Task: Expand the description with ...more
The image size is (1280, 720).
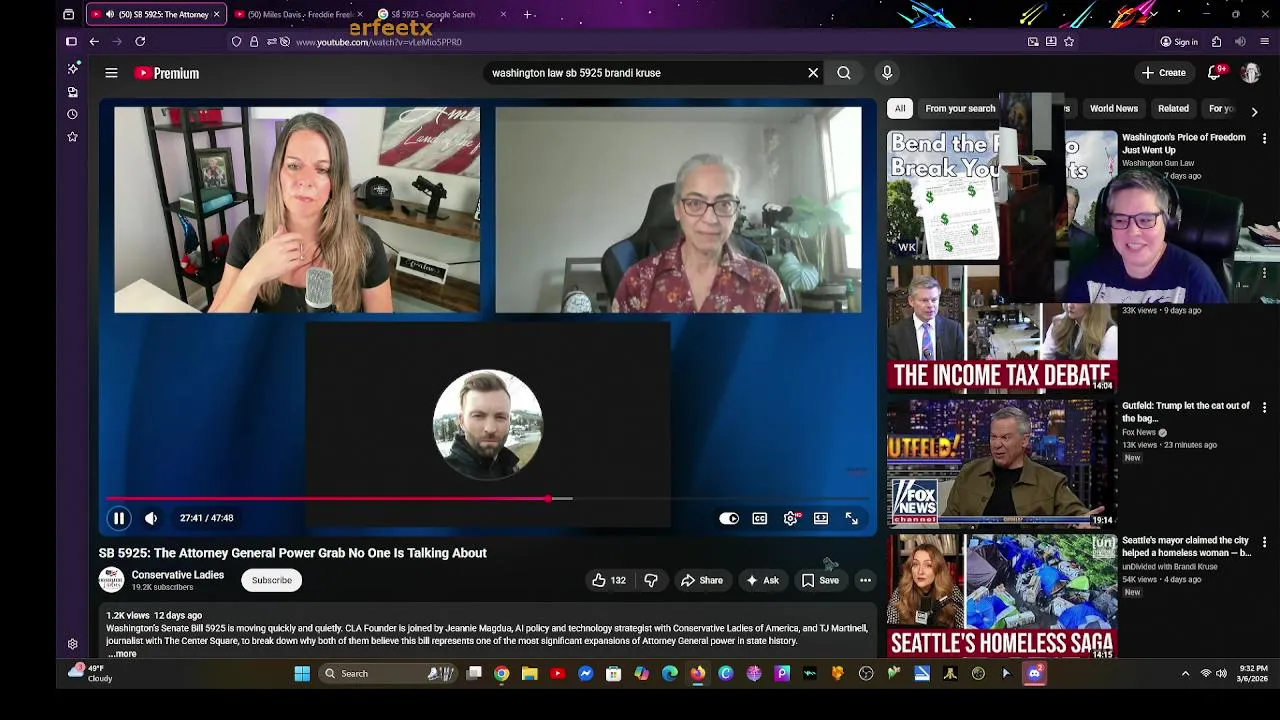Action: tap(122, 654)
